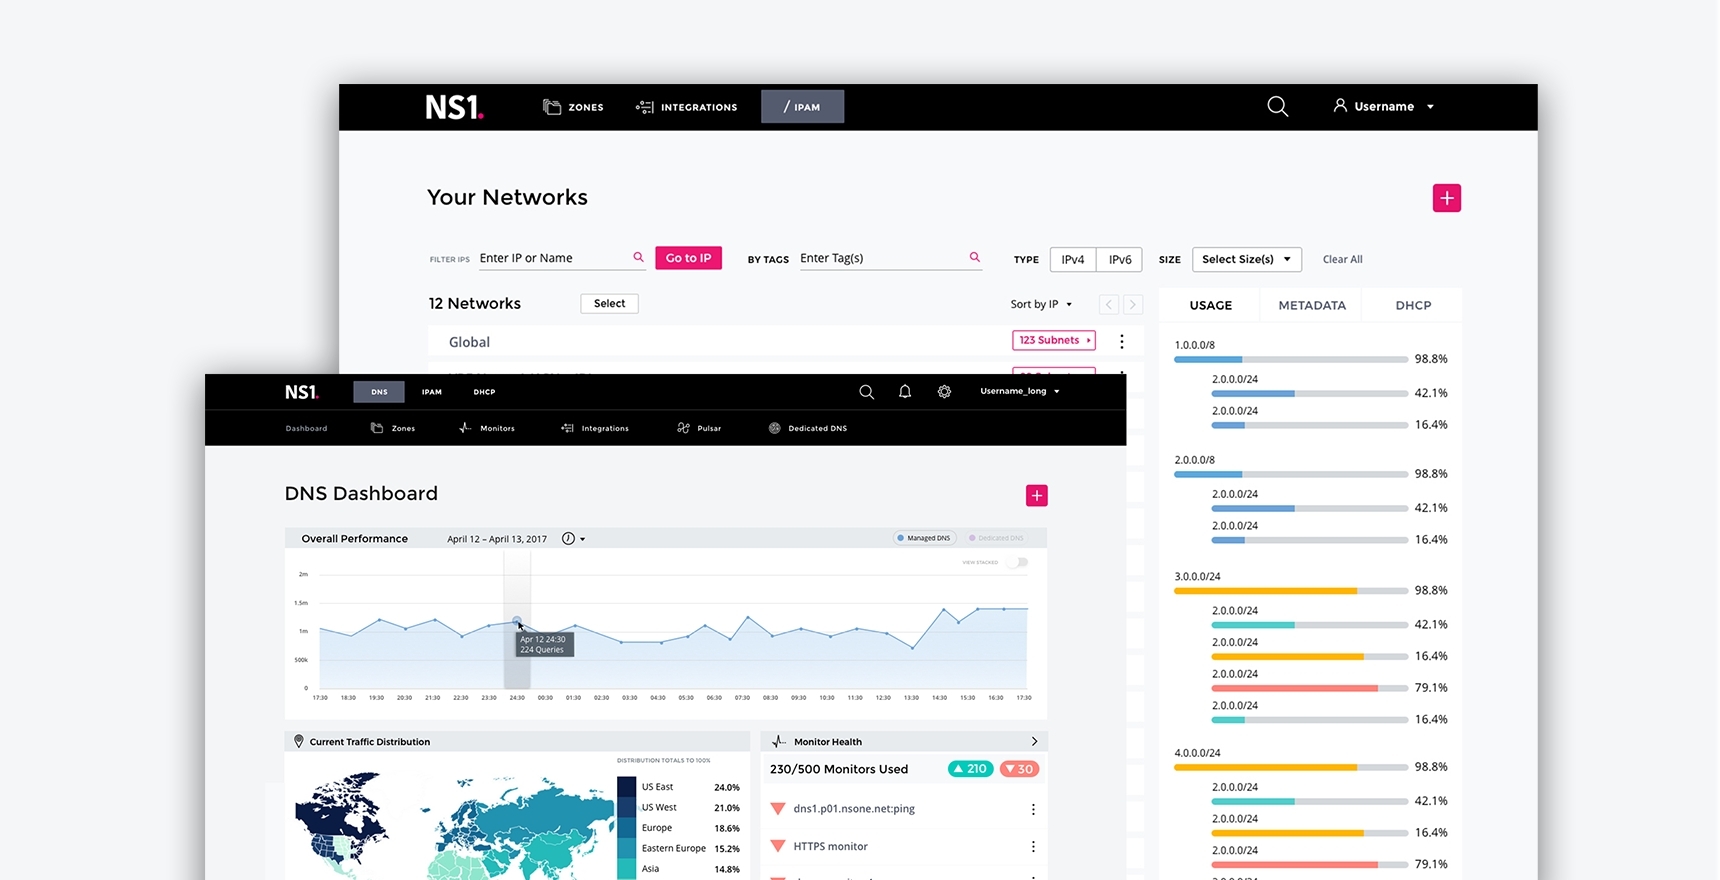
Task: Click the NS1 logo in the DNS window
Action: coord(301,392)
